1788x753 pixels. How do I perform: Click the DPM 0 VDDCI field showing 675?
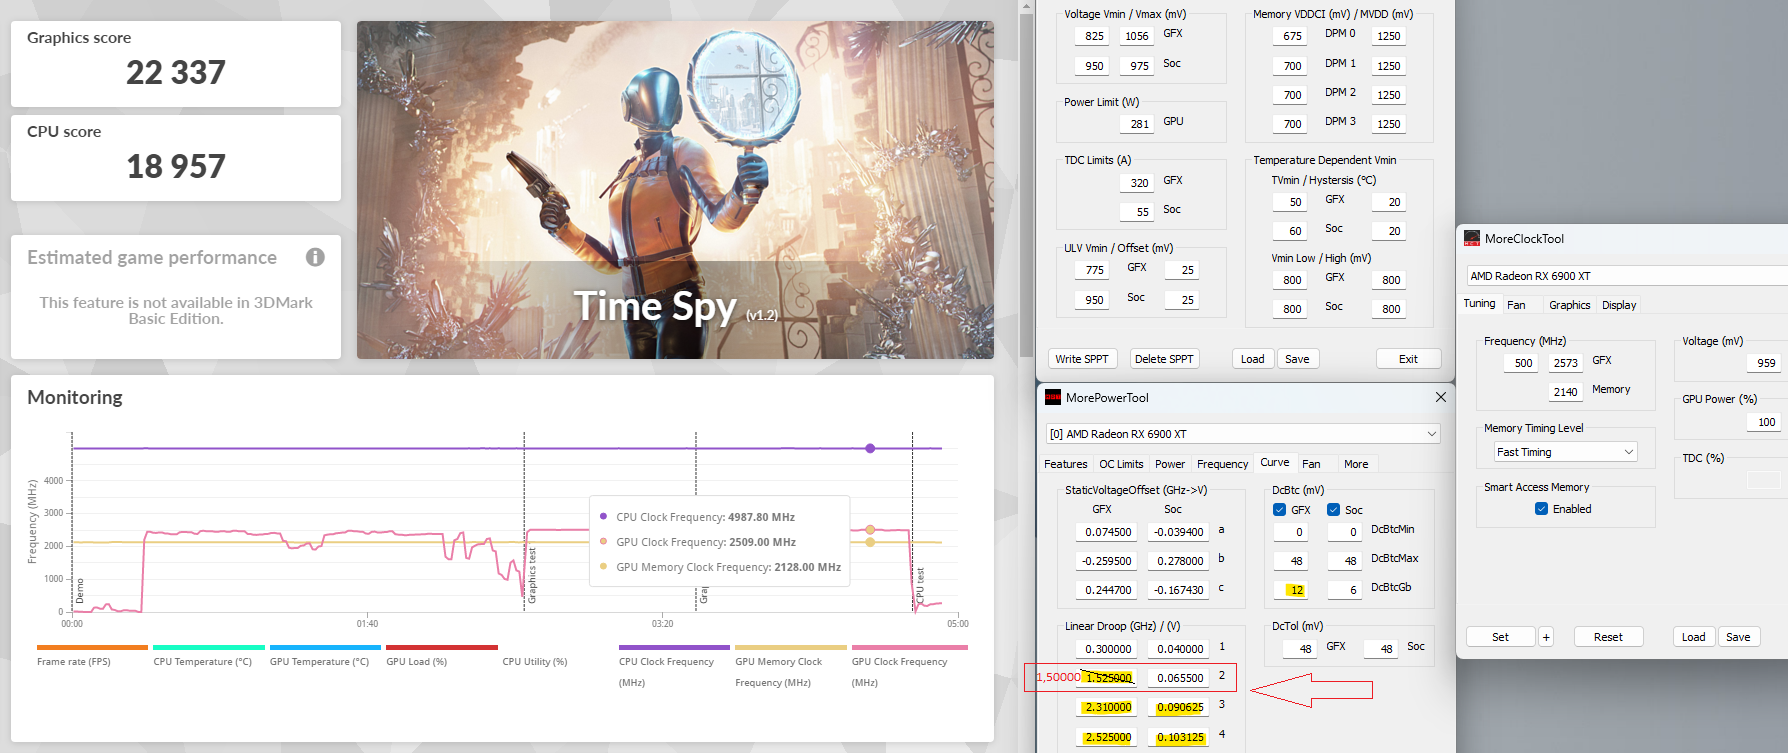(1290, 36)
